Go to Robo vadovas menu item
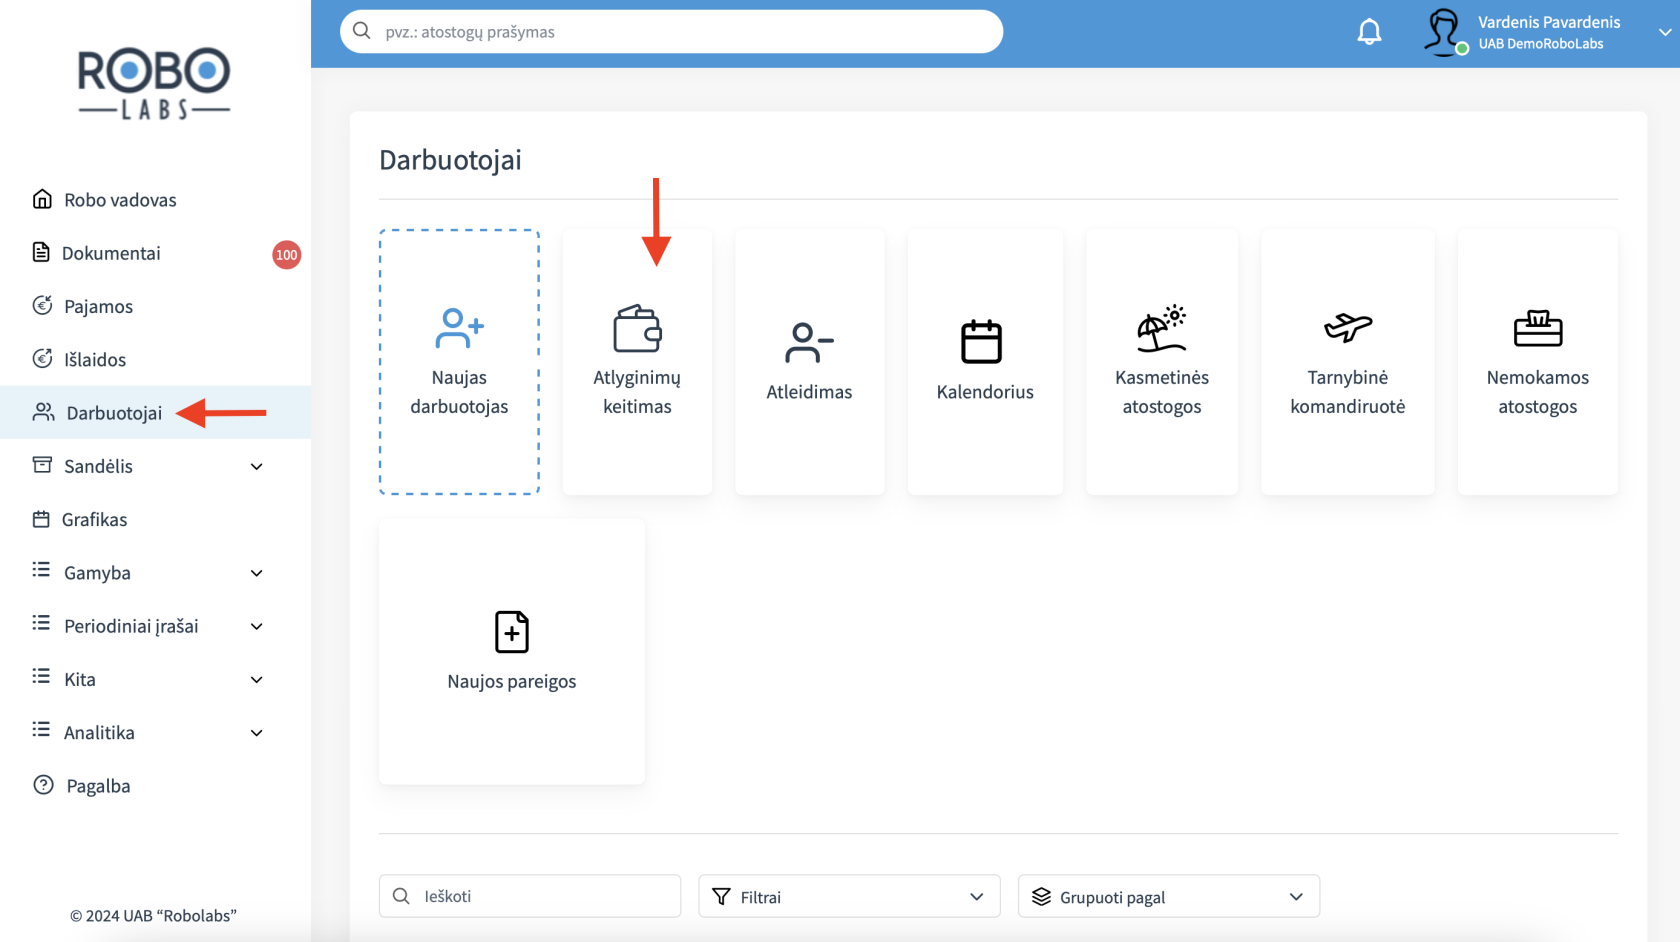This screenshot has width=1680, height=942. (x=155, y=199)
